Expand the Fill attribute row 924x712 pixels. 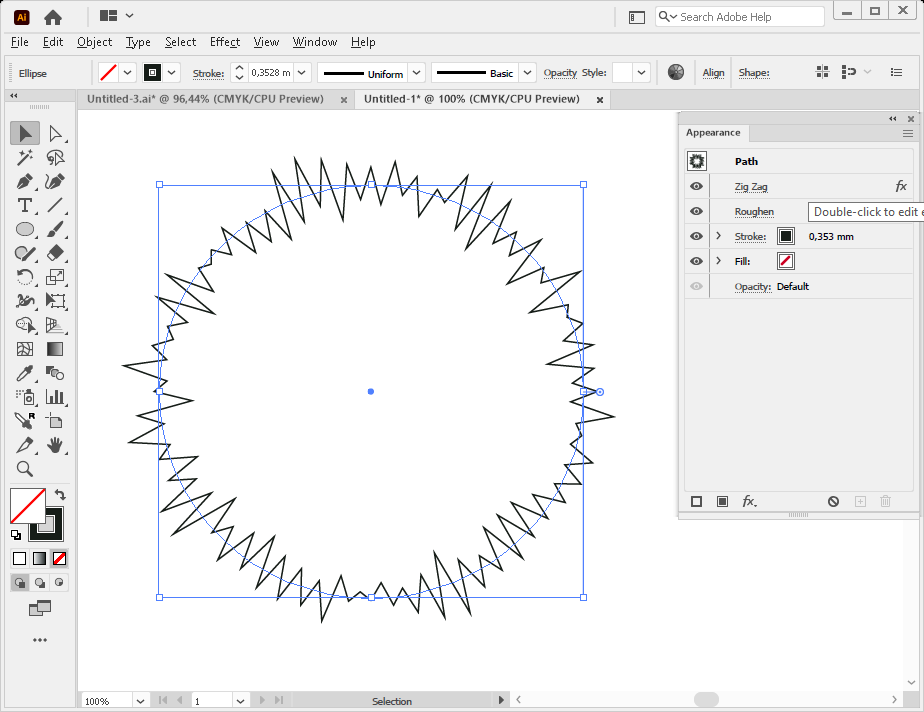[718, 262]
